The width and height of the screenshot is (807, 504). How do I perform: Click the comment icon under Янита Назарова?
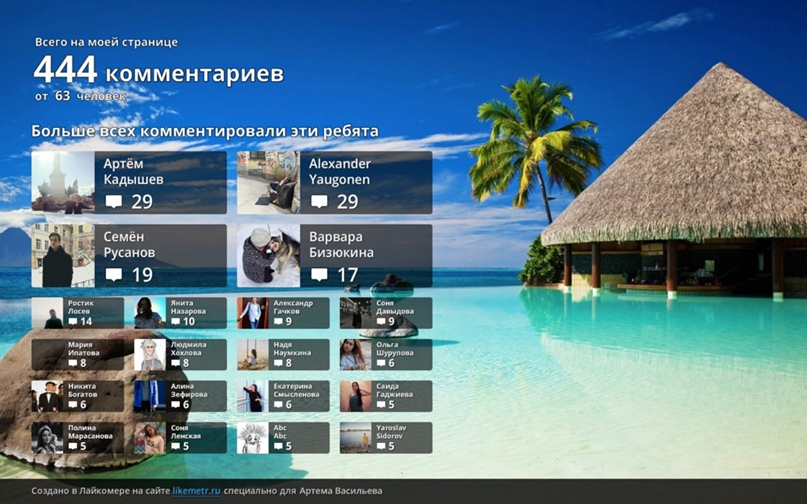176,322
